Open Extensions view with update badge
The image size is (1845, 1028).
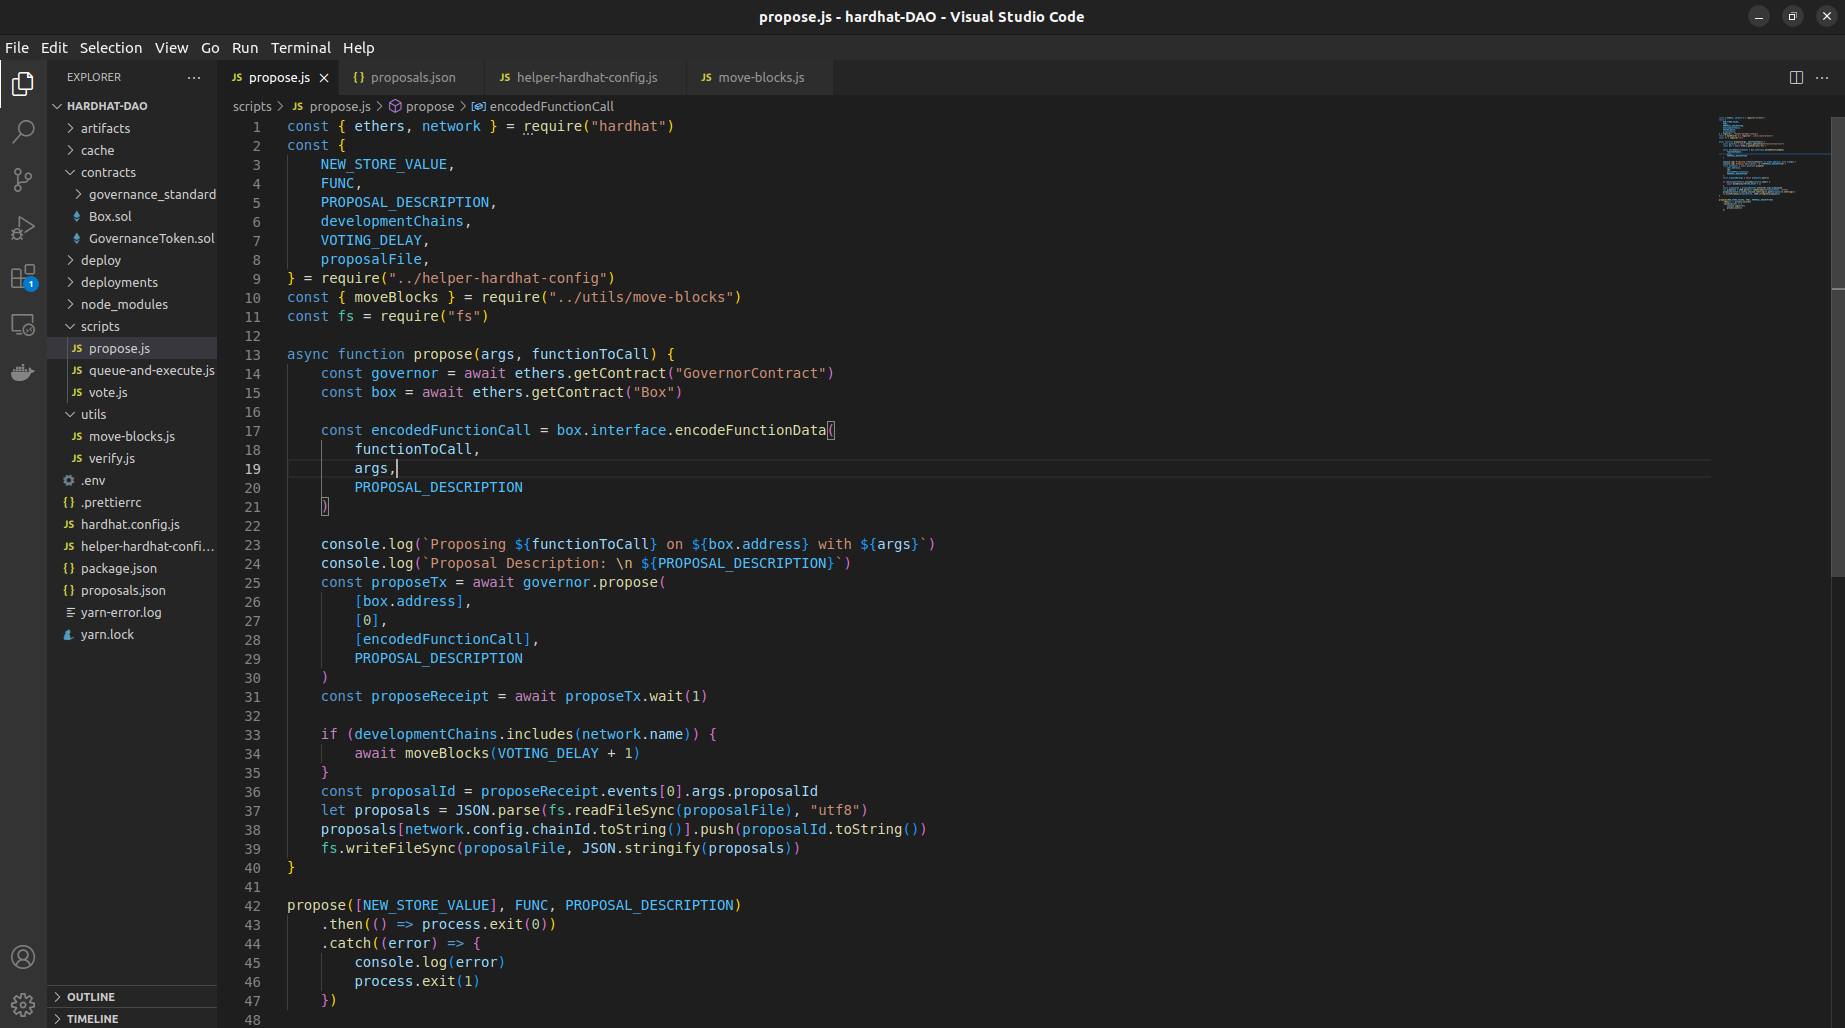[23, 277]
